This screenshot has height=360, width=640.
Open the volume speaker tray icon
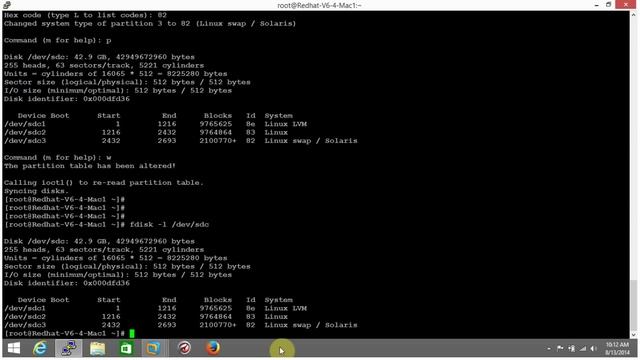tap(593, 349)
